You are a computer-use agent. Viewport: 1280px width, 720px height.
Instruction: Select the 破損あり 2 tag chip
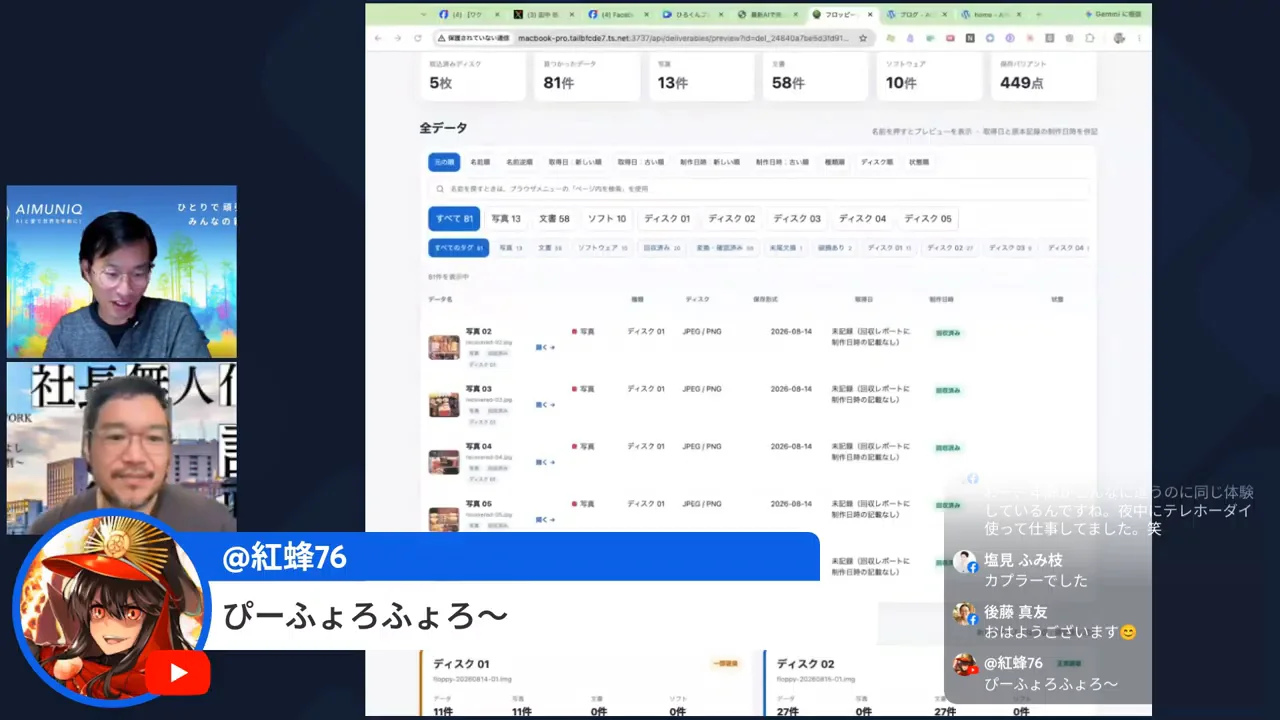(835, 247)
